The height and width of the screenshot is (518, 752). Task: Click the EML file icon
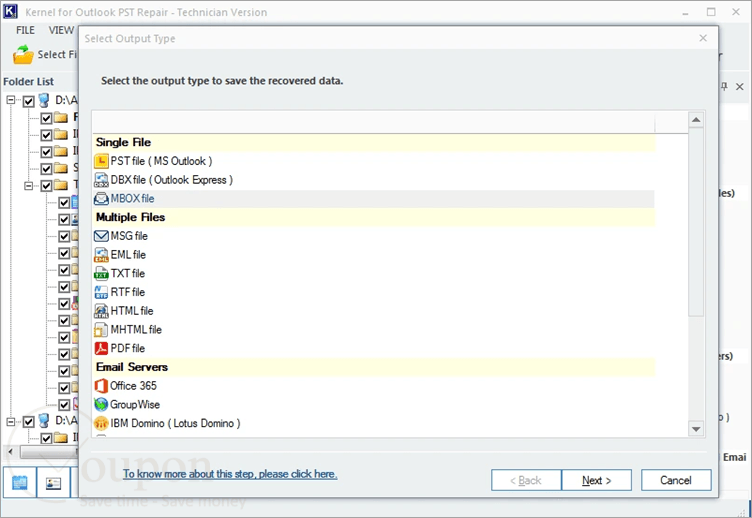point(101,255)
